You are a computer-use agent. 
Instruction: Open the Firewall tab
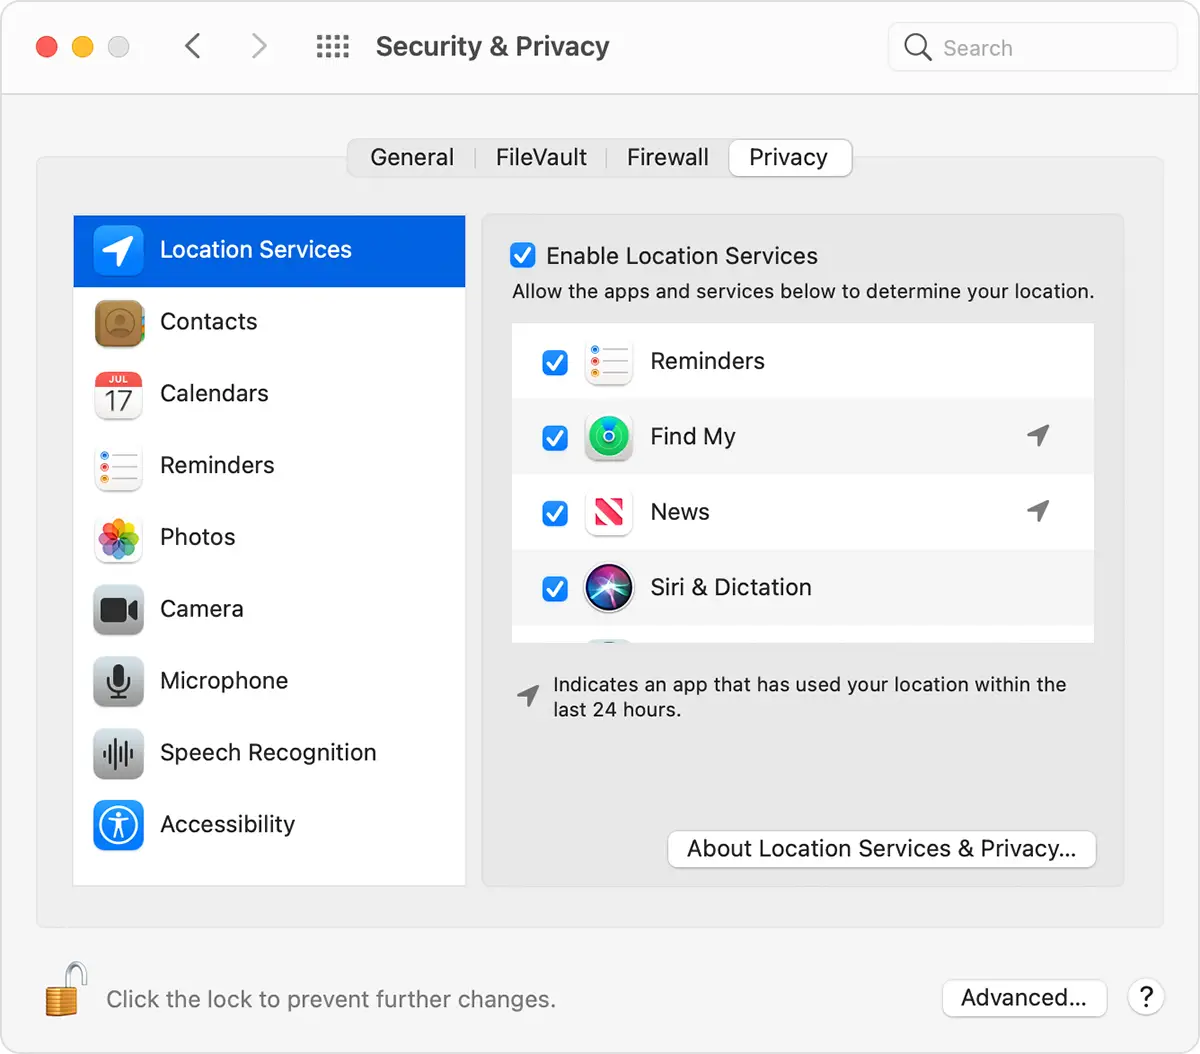tap(667, 158)
